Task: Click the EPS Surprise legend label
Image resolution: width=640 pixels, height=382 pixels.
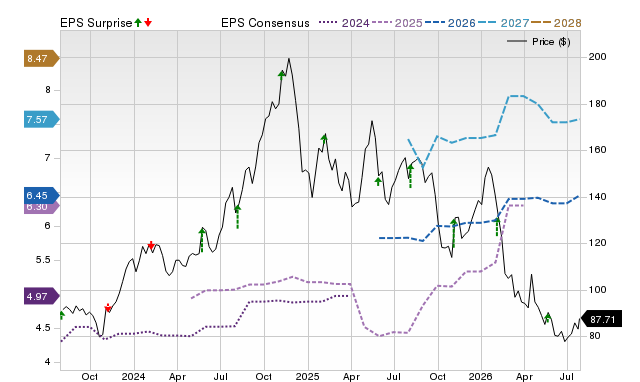Action: [96, 23]
